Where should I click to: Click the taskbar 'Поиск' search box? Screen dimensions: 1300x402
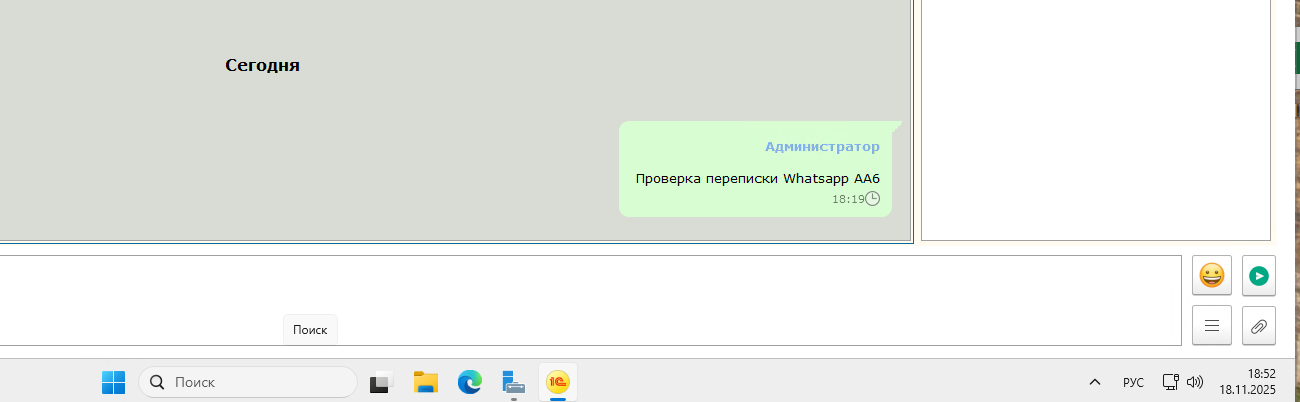248,382
